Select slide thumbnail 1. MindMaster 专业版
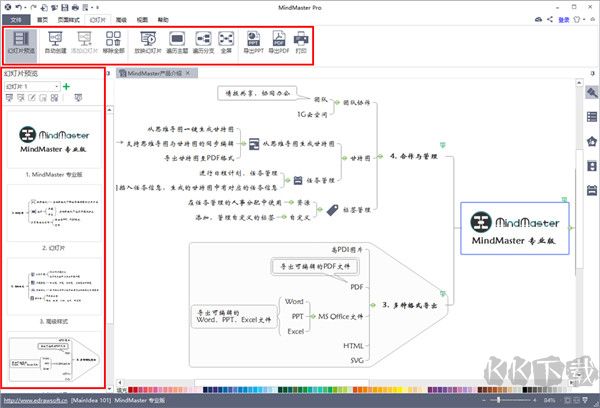The image size is (600, 408). coord(54,140)
